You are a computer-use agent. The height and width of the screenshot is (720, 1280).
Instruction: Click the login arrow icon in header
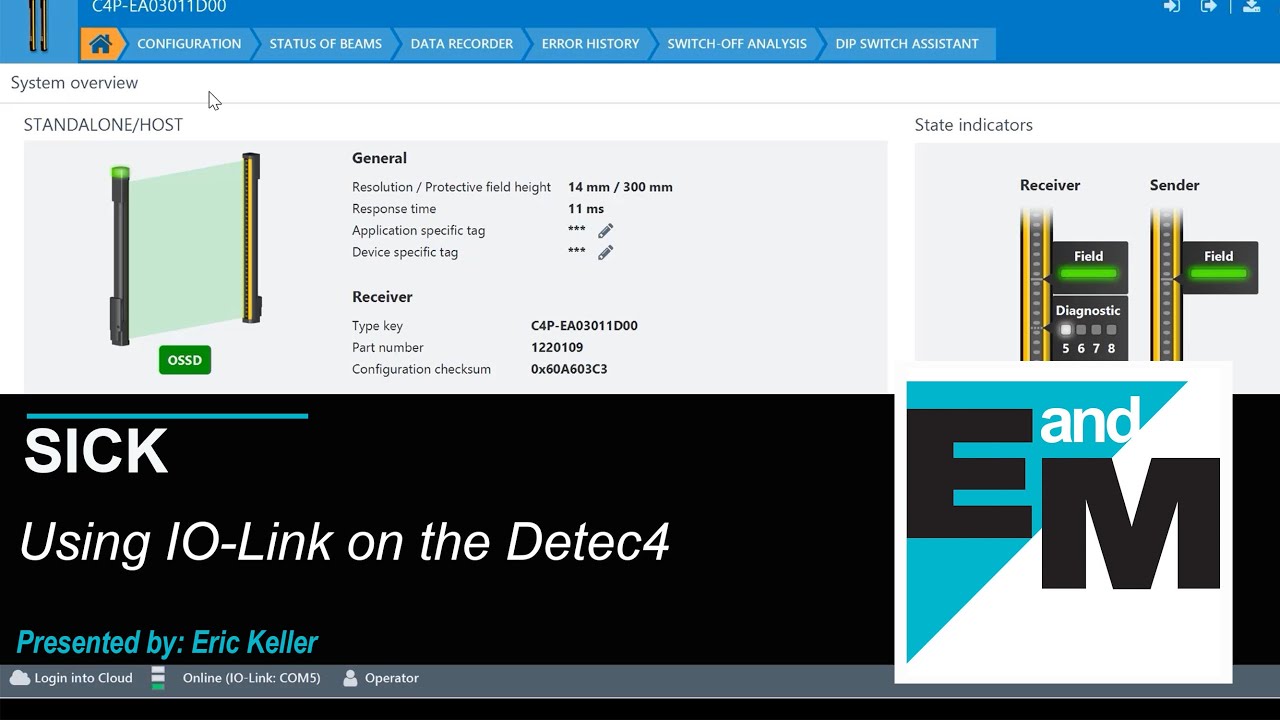1172,6
